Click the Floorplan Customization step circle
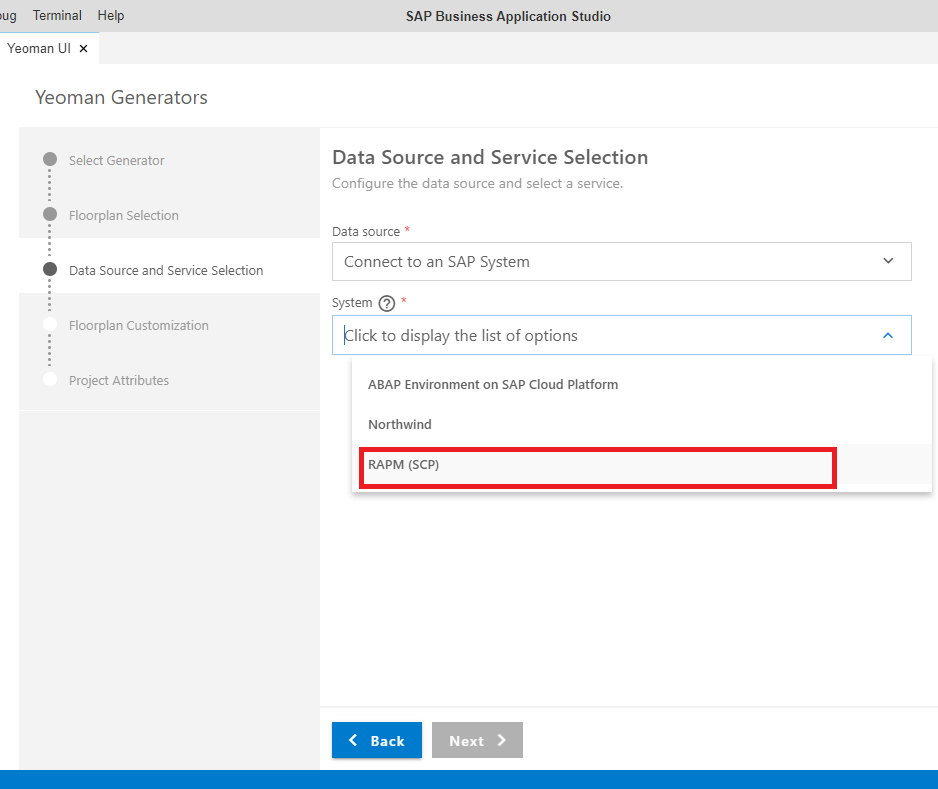938x789 pixels. click(x=50, y=324)
